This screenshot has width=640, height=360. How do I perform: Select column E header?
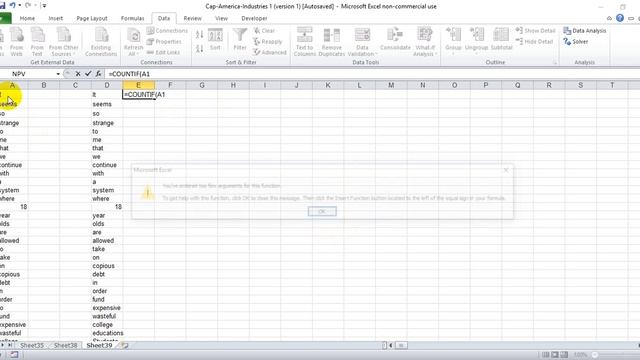tap(138, 85)
